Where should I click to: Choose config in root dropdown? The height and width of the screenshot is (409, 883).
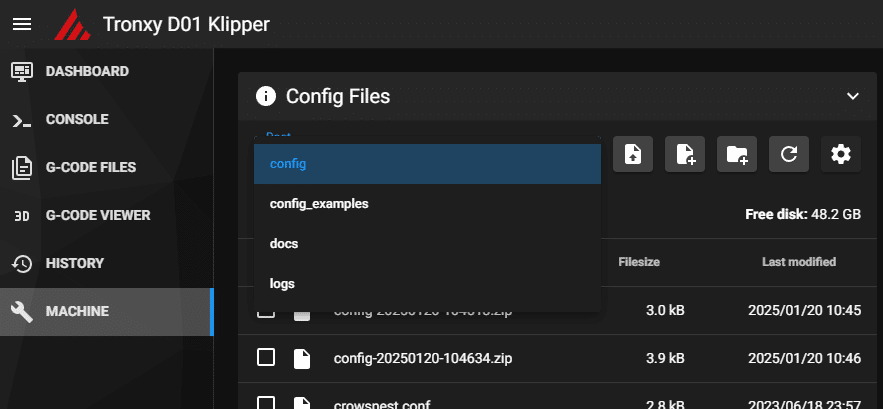[x=427, y=164]
